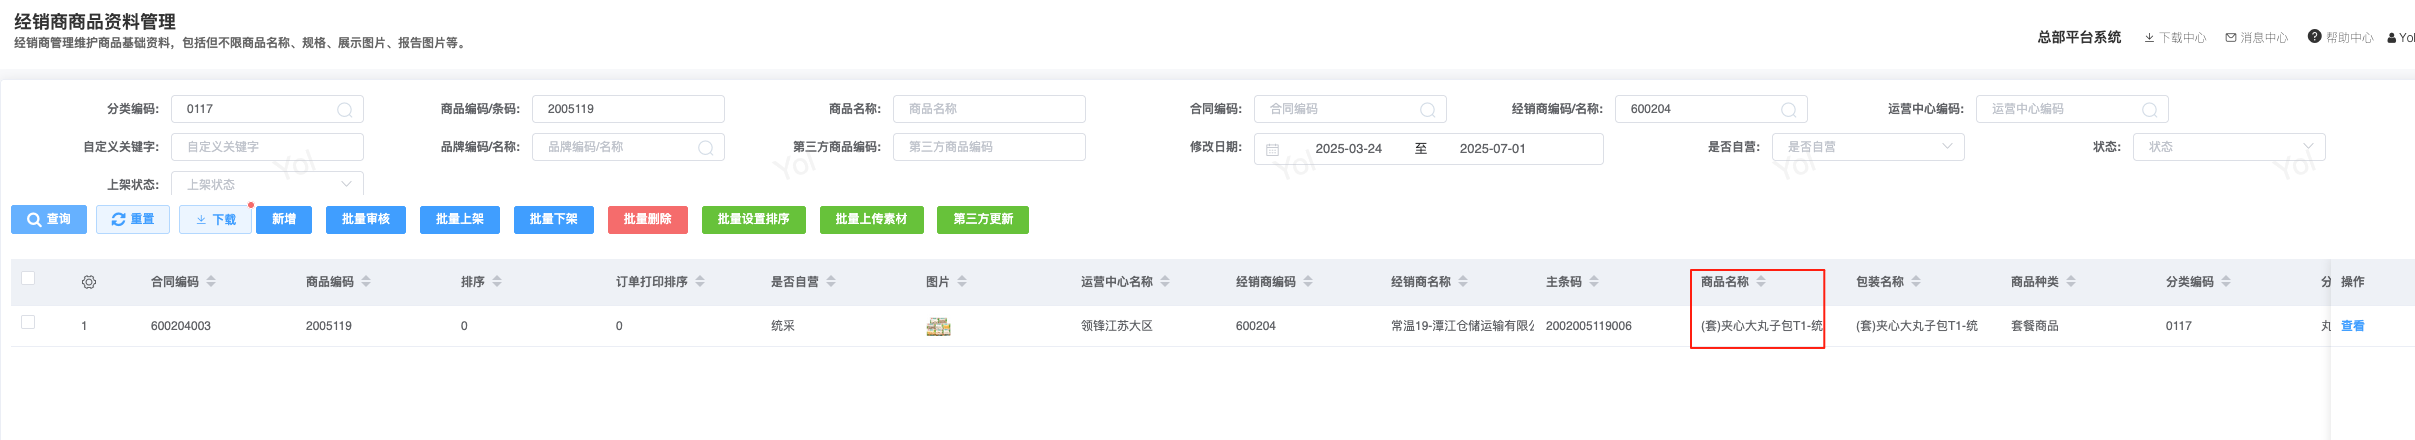Click search icon in 品牌编码/名称 field
The width and height of the screenshot is (2415, 440).
point(706,148)
